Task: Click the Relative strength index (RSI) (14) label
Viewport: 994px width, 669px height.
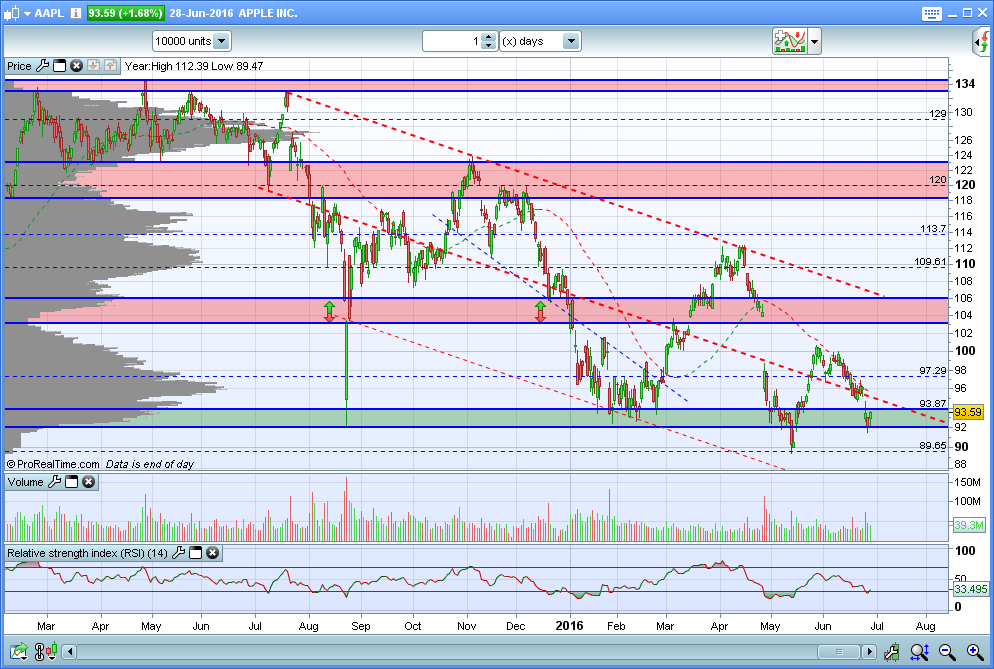Action: click(87, 553)
